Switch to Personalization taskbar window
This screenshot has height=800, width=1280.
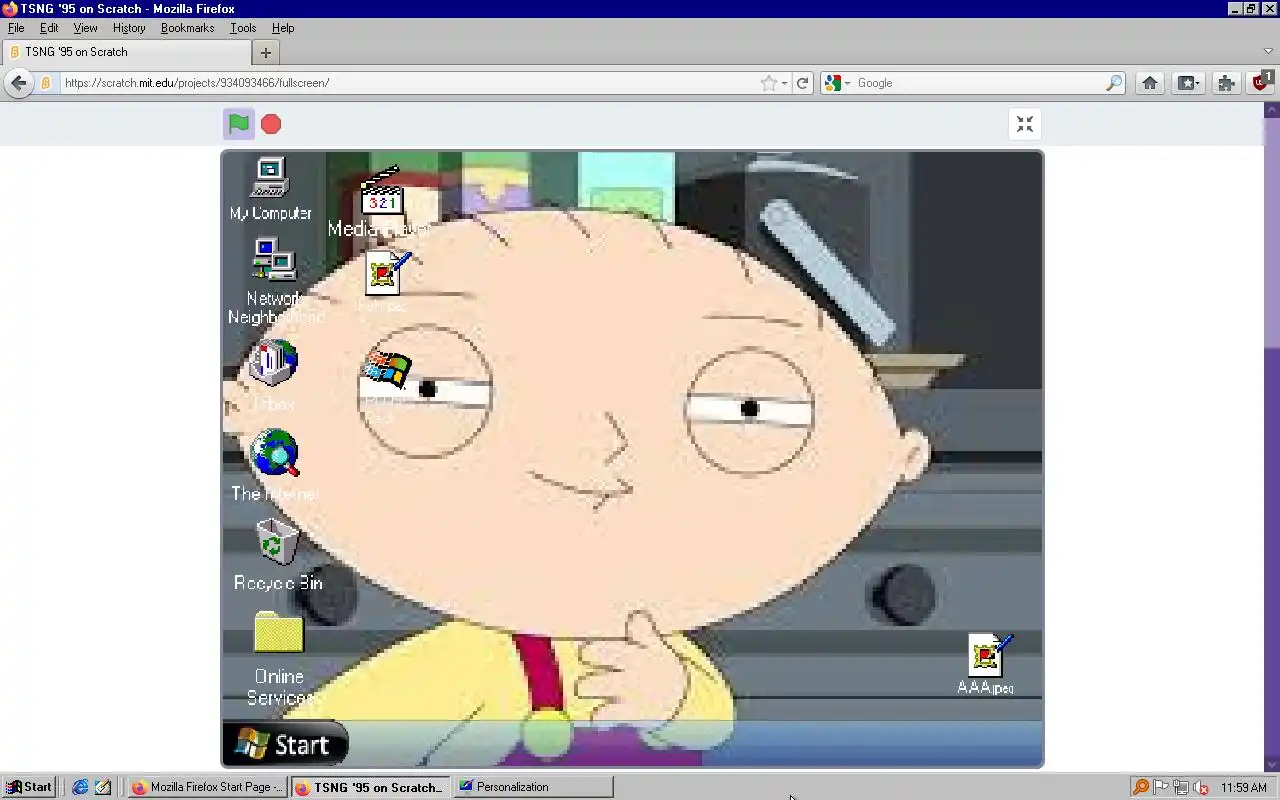(533, 787)
